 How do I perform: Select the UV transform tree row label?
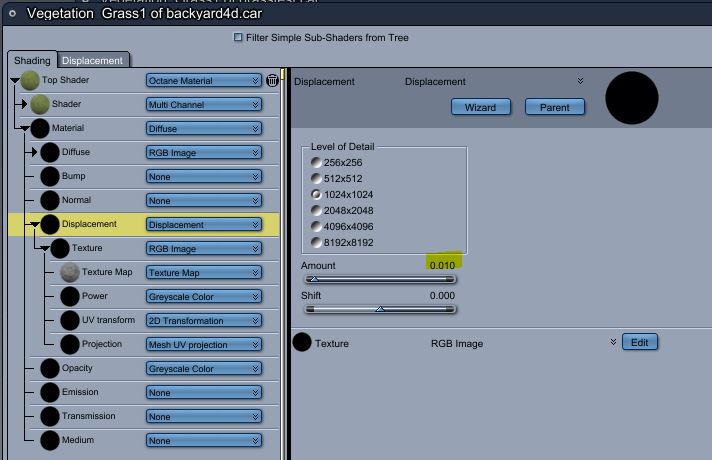(x=108, y=320)
